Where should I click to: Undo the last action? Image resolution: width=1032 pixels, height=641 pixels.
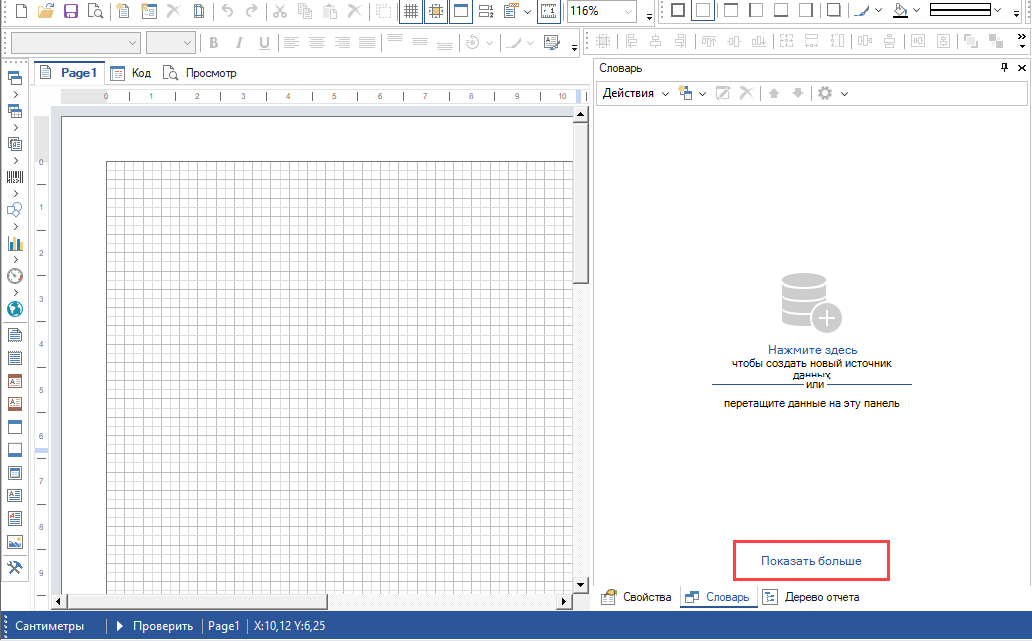228,11
